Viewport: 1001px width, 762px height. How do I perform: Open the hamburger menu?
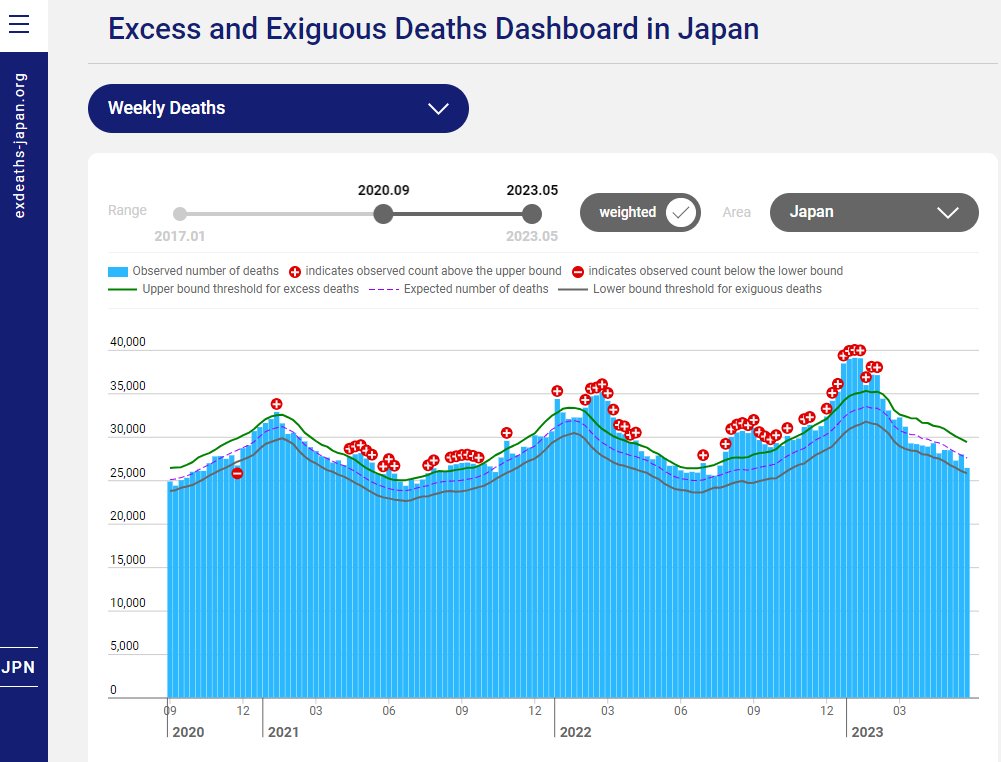tap(19, 26)
